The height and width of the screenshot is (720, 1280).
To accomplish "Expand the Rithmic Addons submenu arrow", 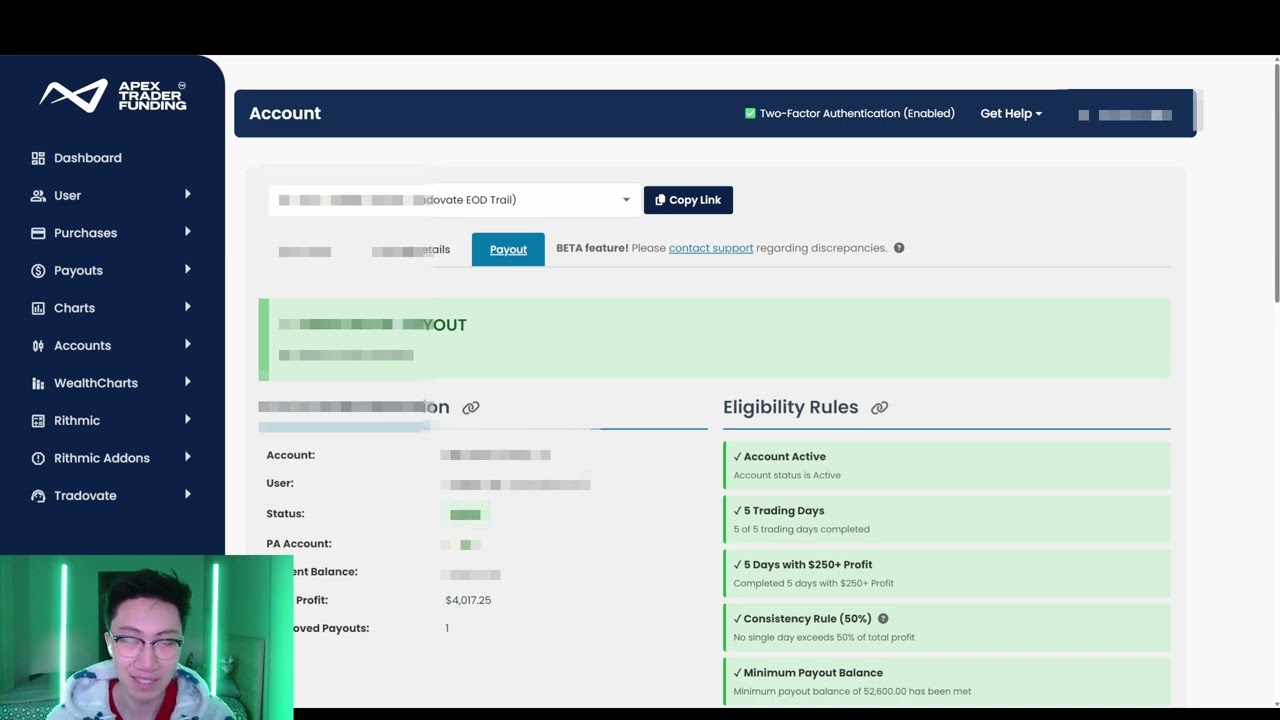I will click(x=187, y=457).
